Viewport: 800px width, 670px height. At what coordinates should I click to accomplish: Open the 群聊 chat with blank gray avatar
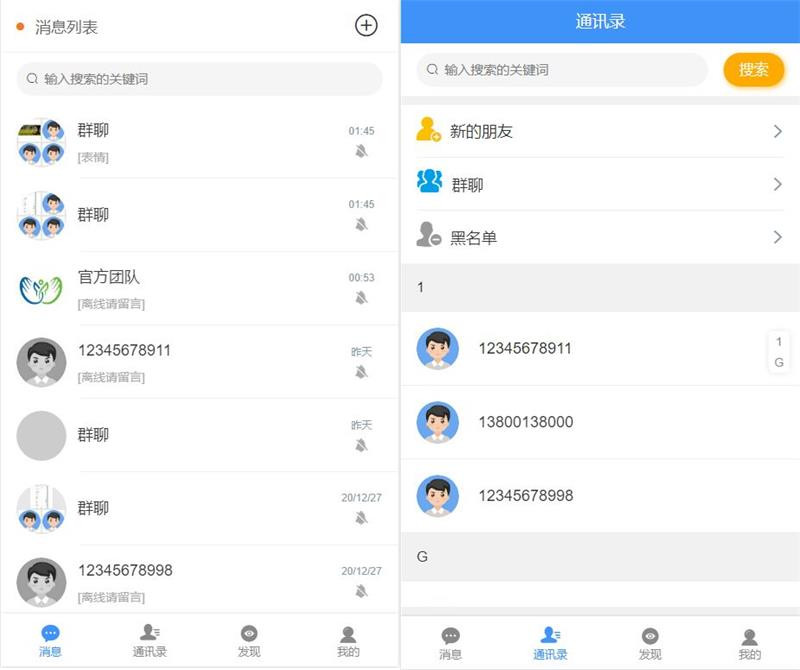[199, 435]
